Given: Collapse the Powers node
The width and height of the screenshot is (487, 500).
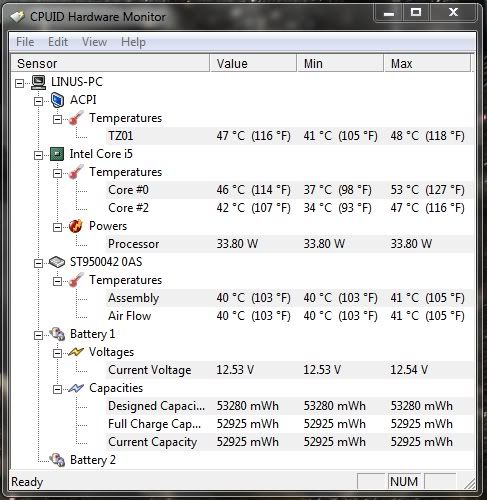Looking at the screenshot, I should 58,227.
